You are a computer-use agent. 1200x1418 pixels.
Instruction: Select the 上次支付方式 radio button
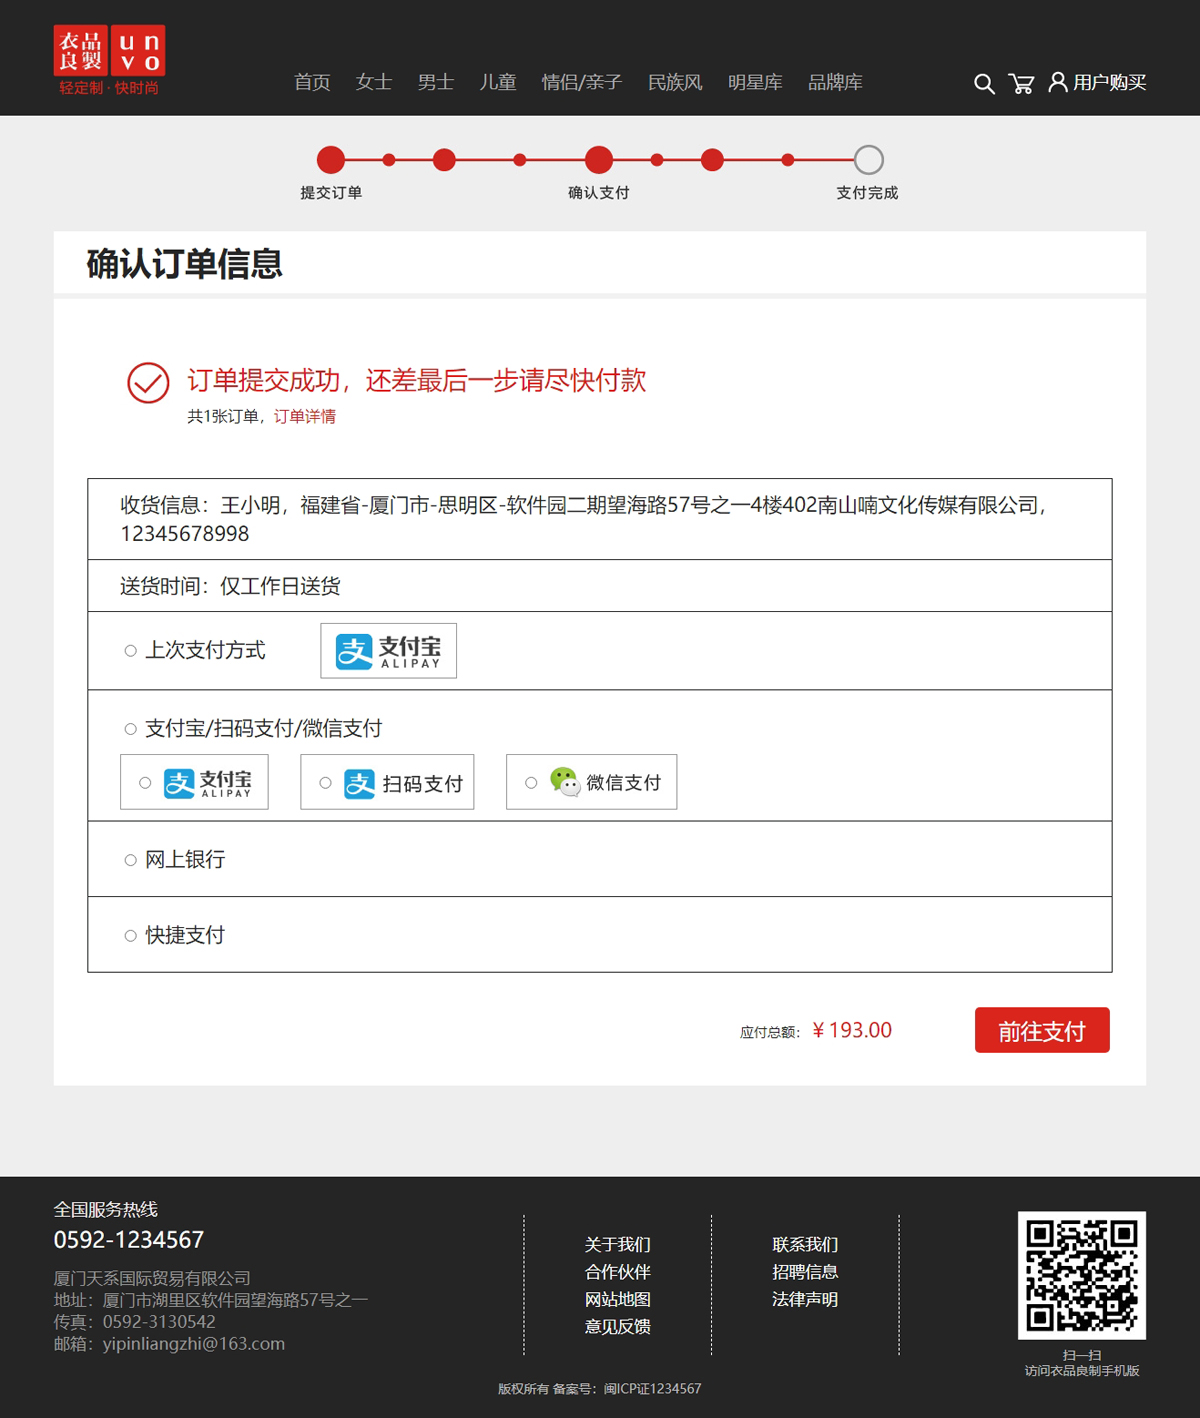[130, 651]
